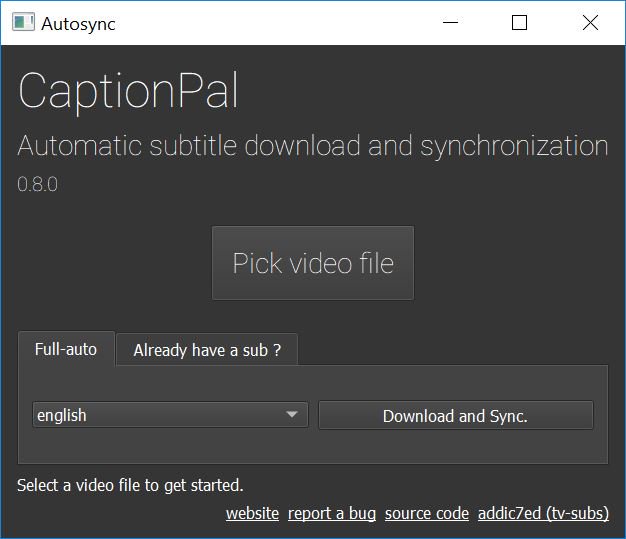
Task: Close the Autosync window
Action: [x=590, y=22]
